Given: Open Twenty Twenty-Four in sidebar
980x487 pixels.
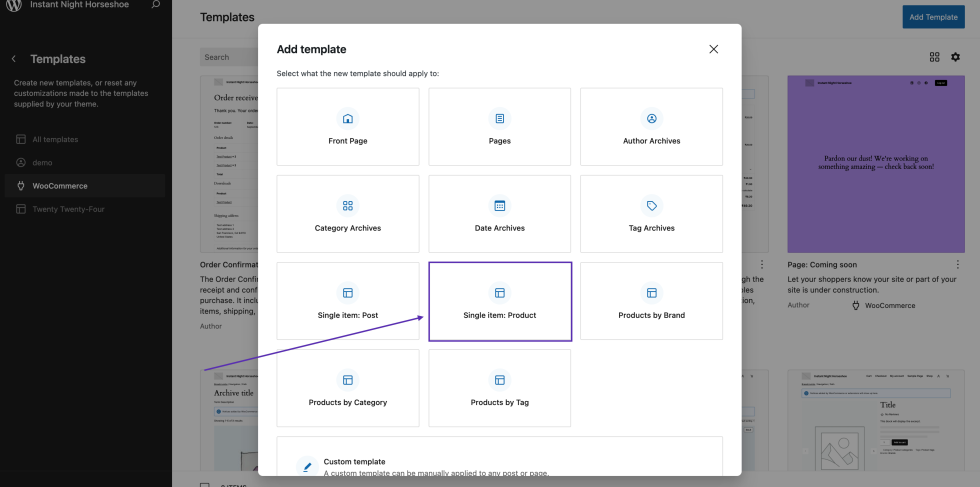Looking at the screenshot, I should pyautogui.click(x=68, y=209).
